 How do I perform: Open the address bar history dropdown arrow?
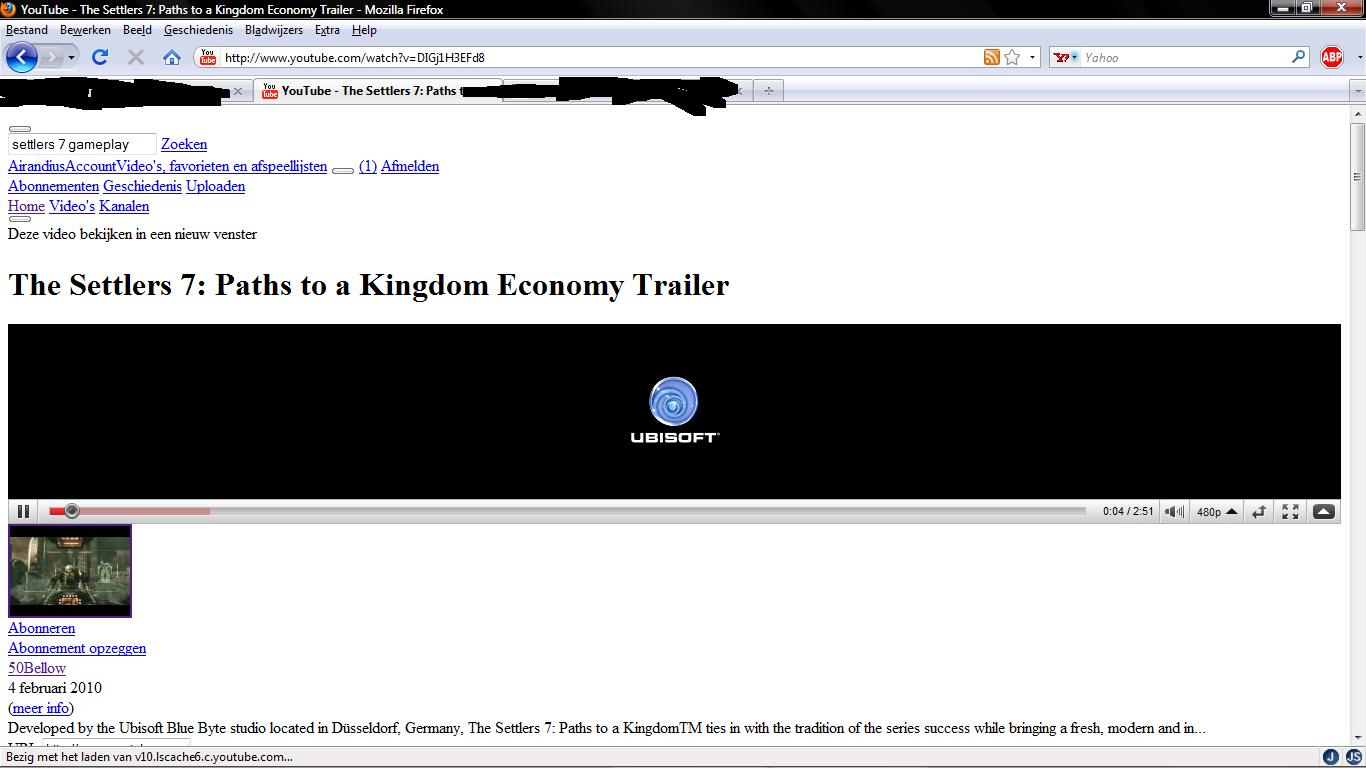1033,57
